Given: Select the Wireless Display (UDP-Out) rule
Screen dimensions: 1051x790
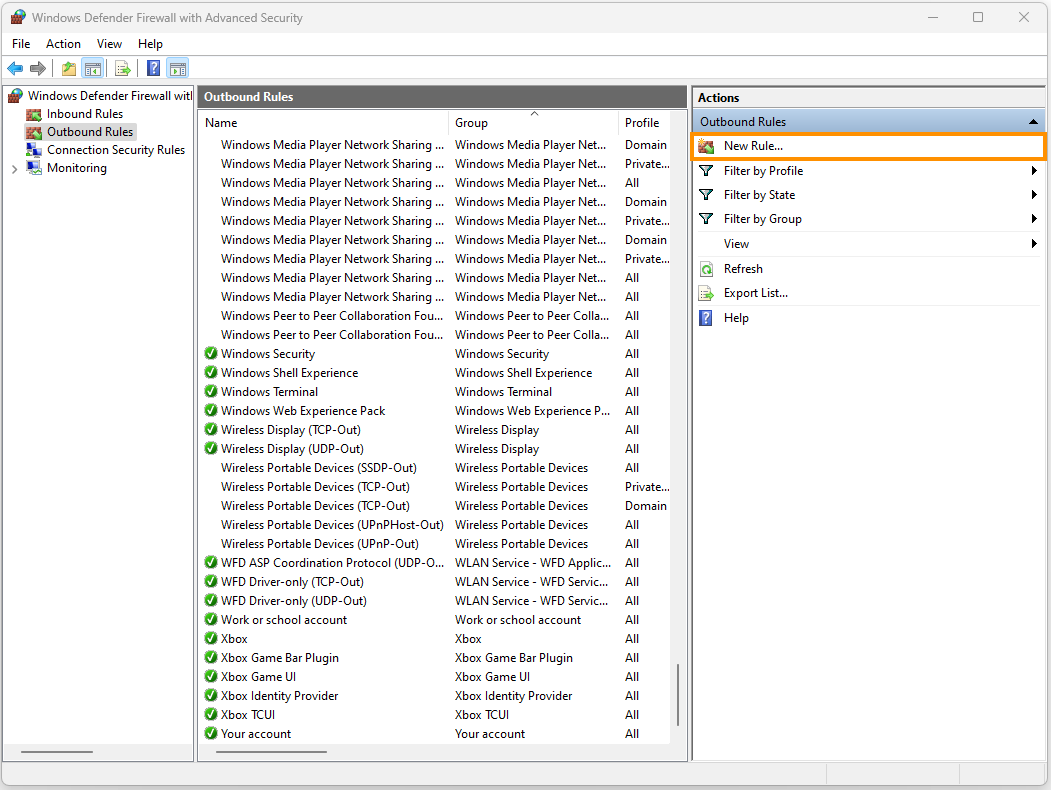Looking at the screenshot, I should [292, 448].
